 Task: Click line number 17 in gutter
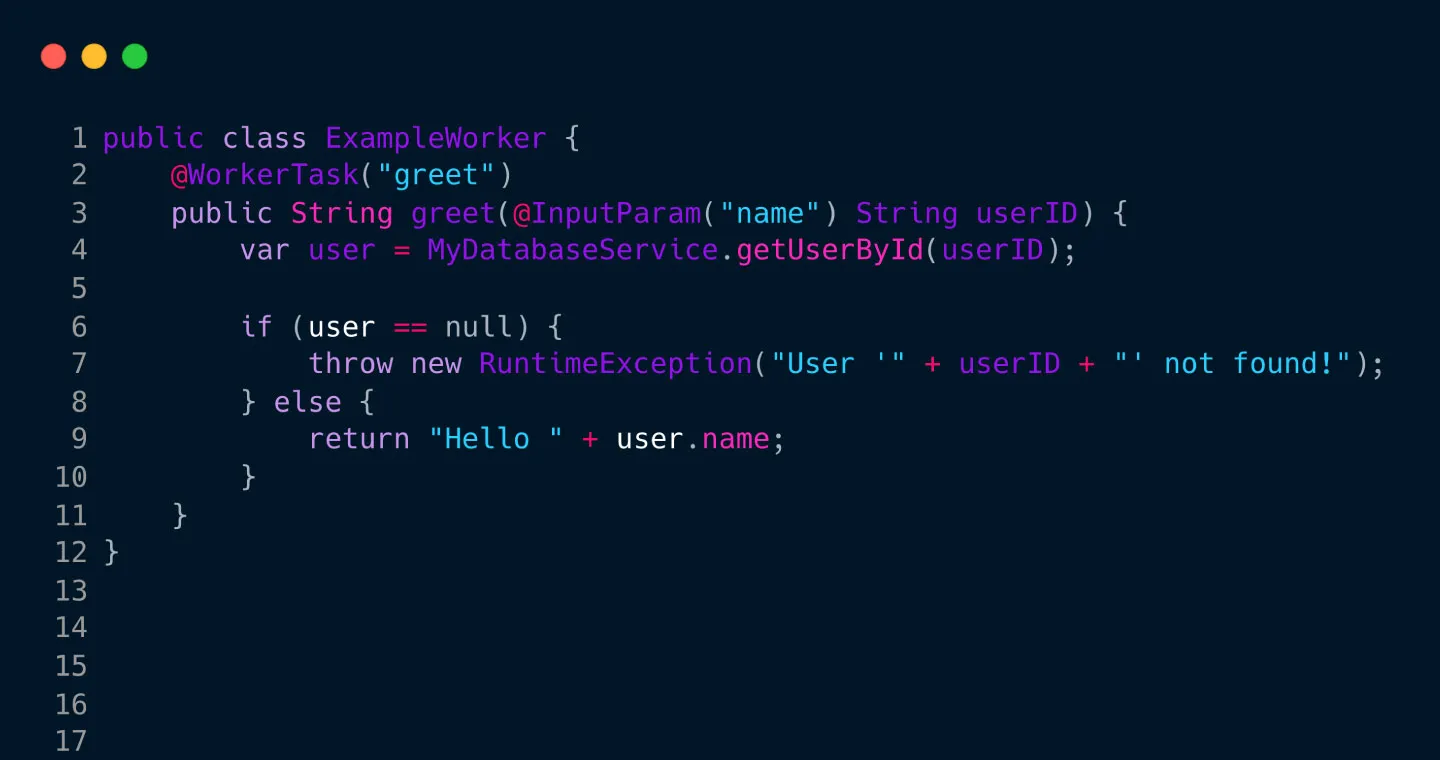(71, 741)
